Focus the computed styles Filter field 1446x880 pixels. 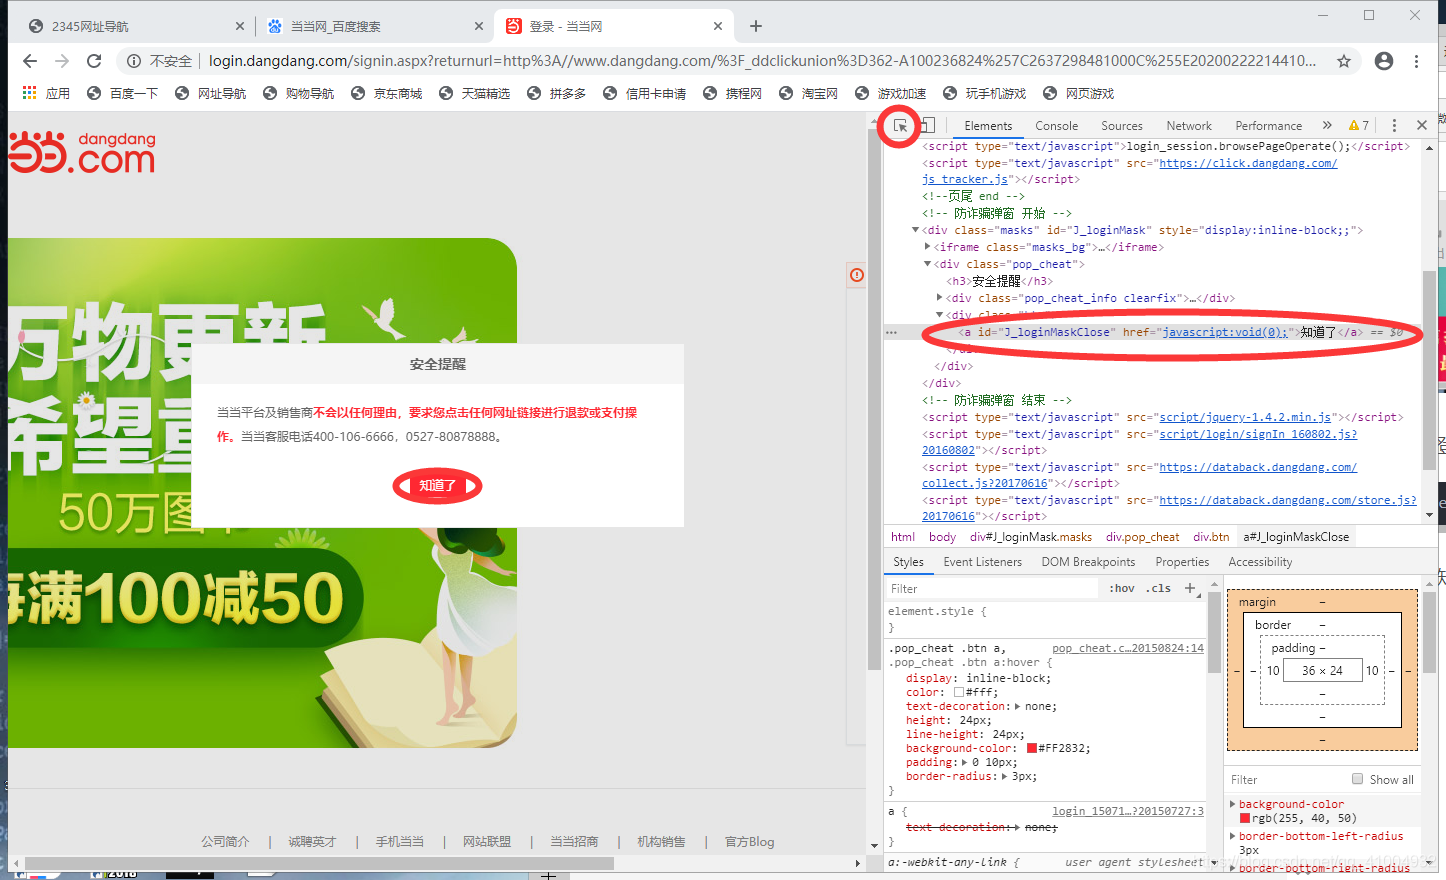(1285, 779)
